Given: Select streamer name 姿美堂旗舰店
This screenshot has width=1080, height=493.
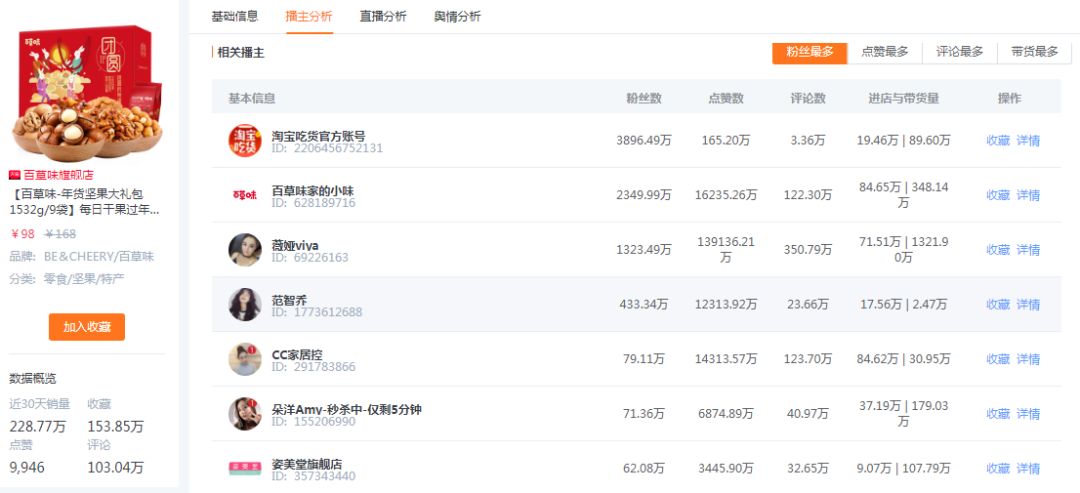Looking at the screenshot, I should (x=307, y=464).
